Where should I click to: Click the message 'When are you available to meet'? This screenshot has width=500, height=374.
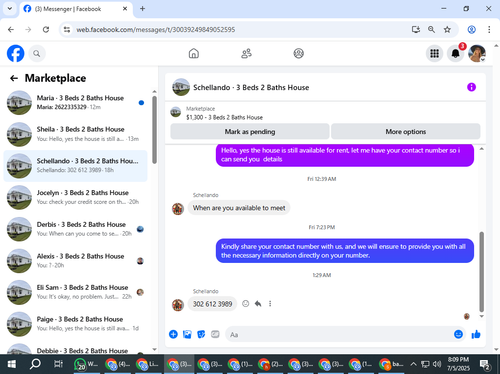click(x=239, y=208)
